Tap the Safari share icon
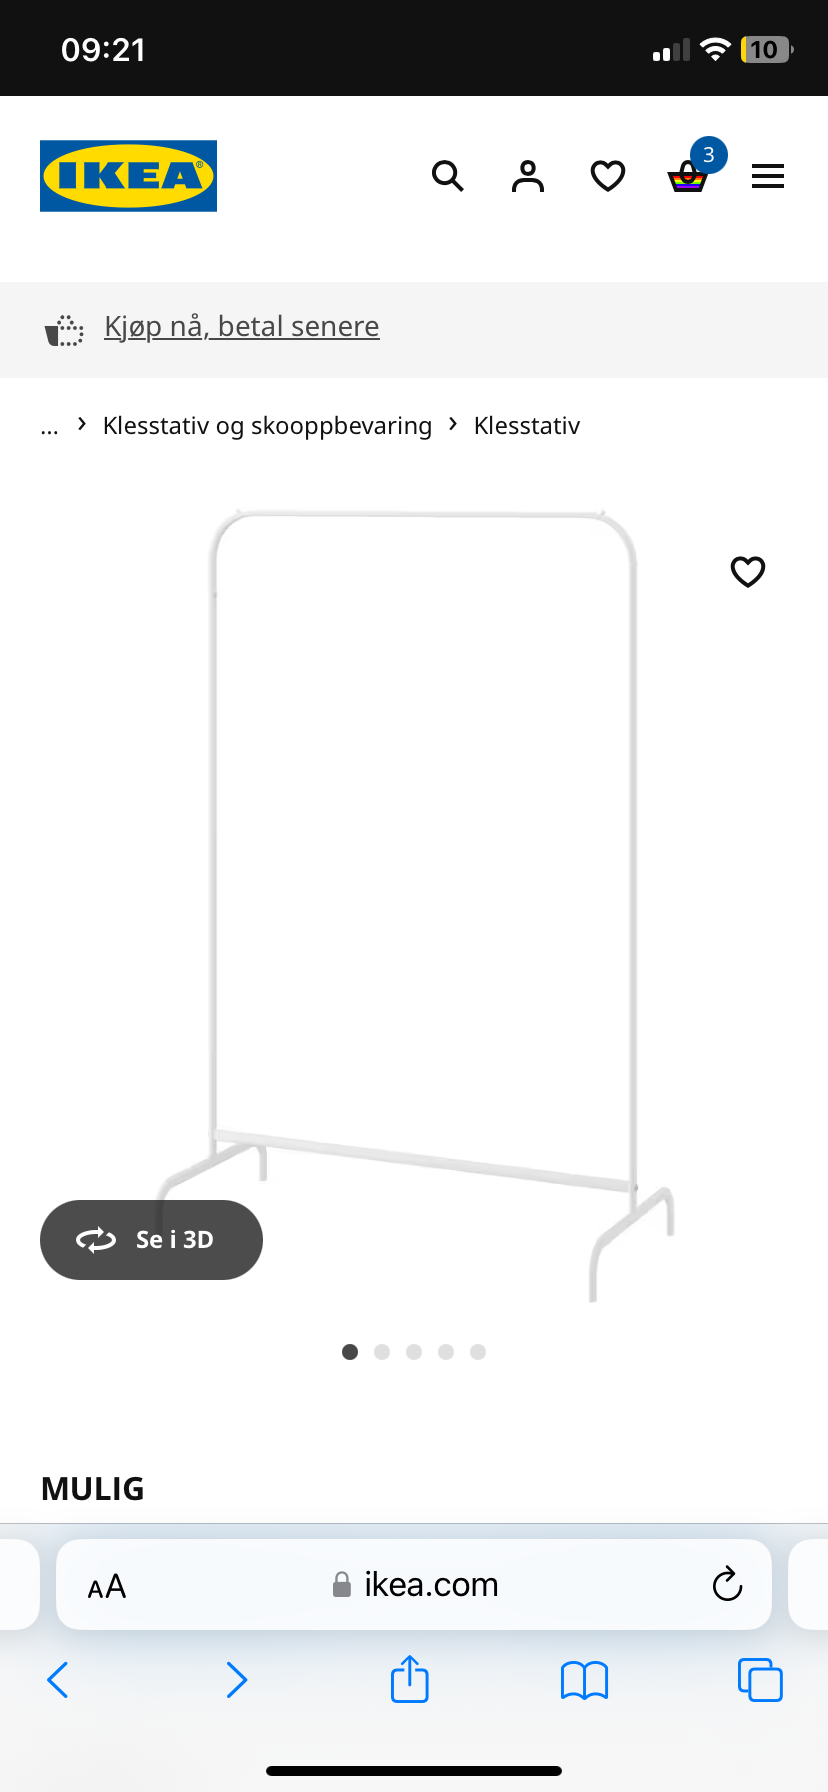The width and height of the screenshot is (828, 1792). [x=410, y=1679]
